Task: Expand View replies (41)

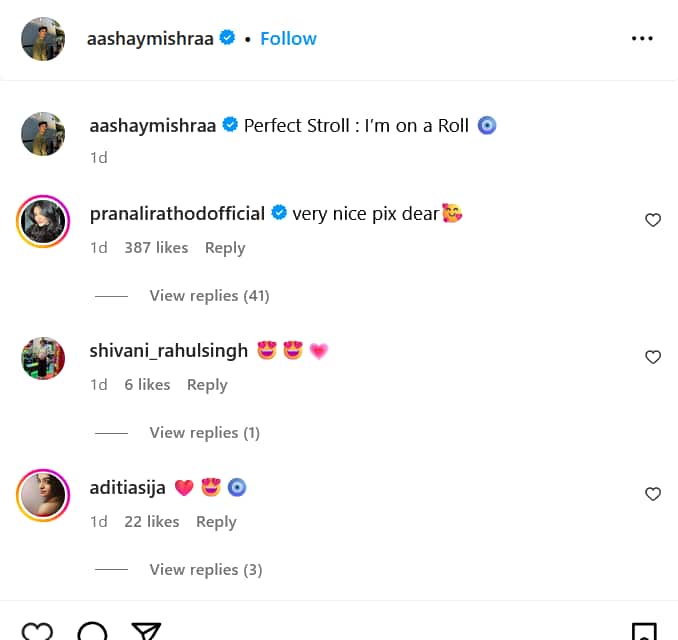Action: click(x=209, y=296)
